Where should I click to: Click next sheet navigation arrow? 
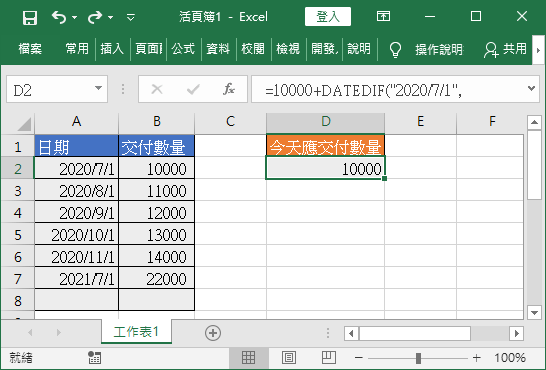(x=58, y=333)
